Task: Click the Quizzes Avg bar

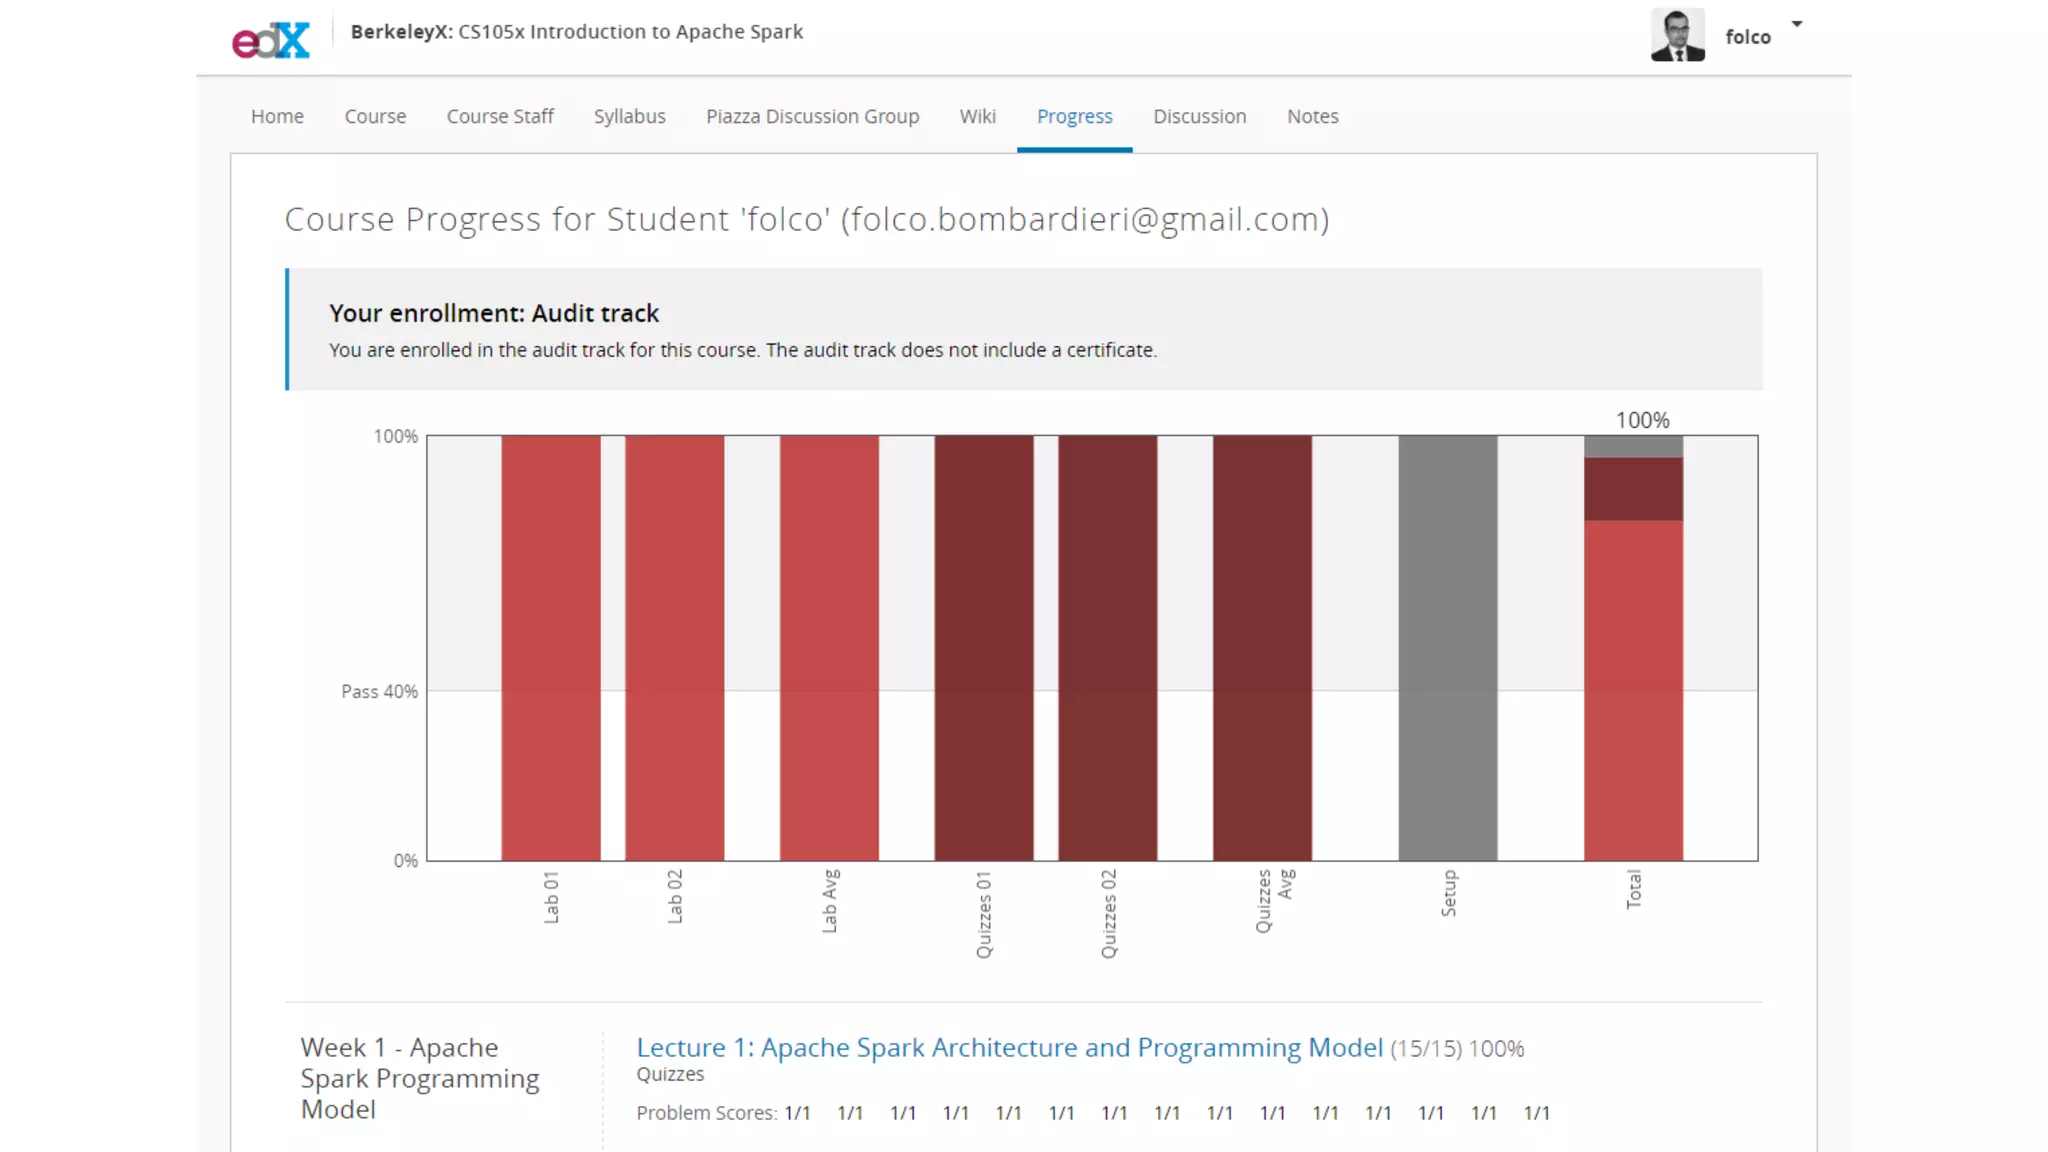Action: (x=1262, y=647)
